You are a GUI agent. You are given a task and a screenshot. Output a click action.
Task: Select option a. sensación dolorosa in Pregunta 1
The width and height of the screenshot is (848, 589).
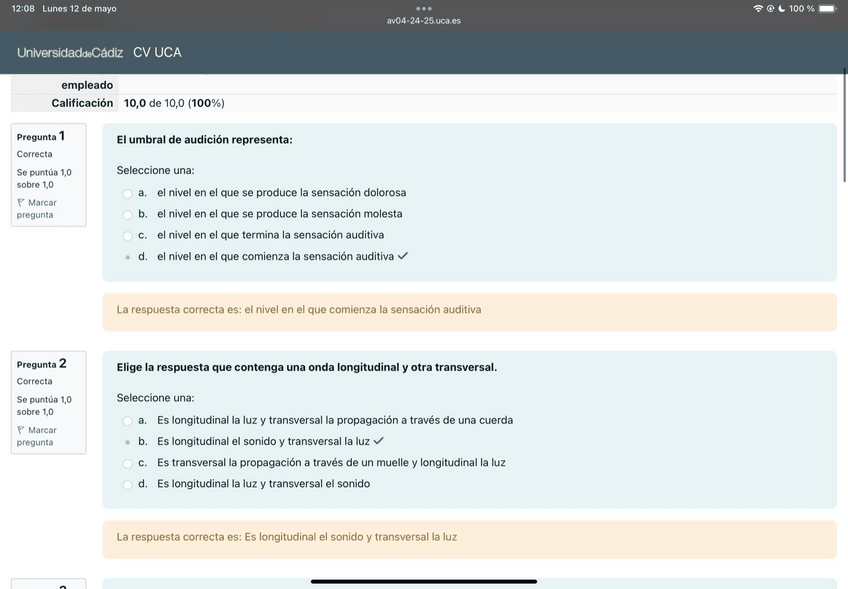point(128,194)
